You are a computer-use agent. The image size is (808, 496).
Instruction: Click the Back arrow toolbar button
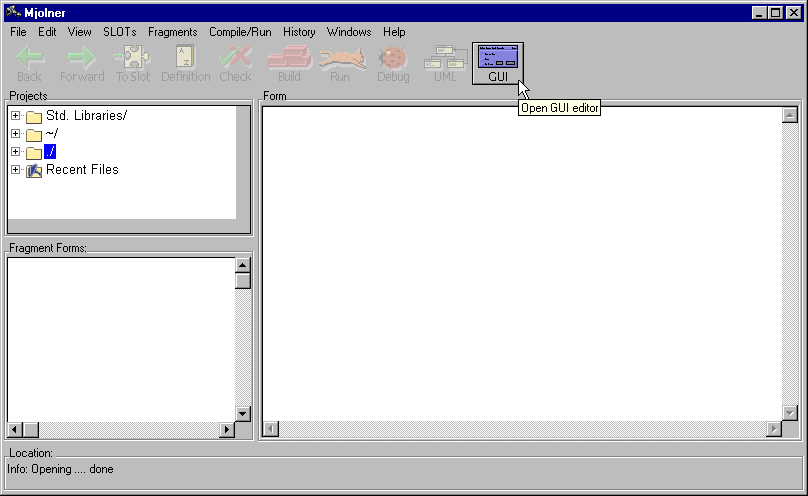click(x=30, y=63)
